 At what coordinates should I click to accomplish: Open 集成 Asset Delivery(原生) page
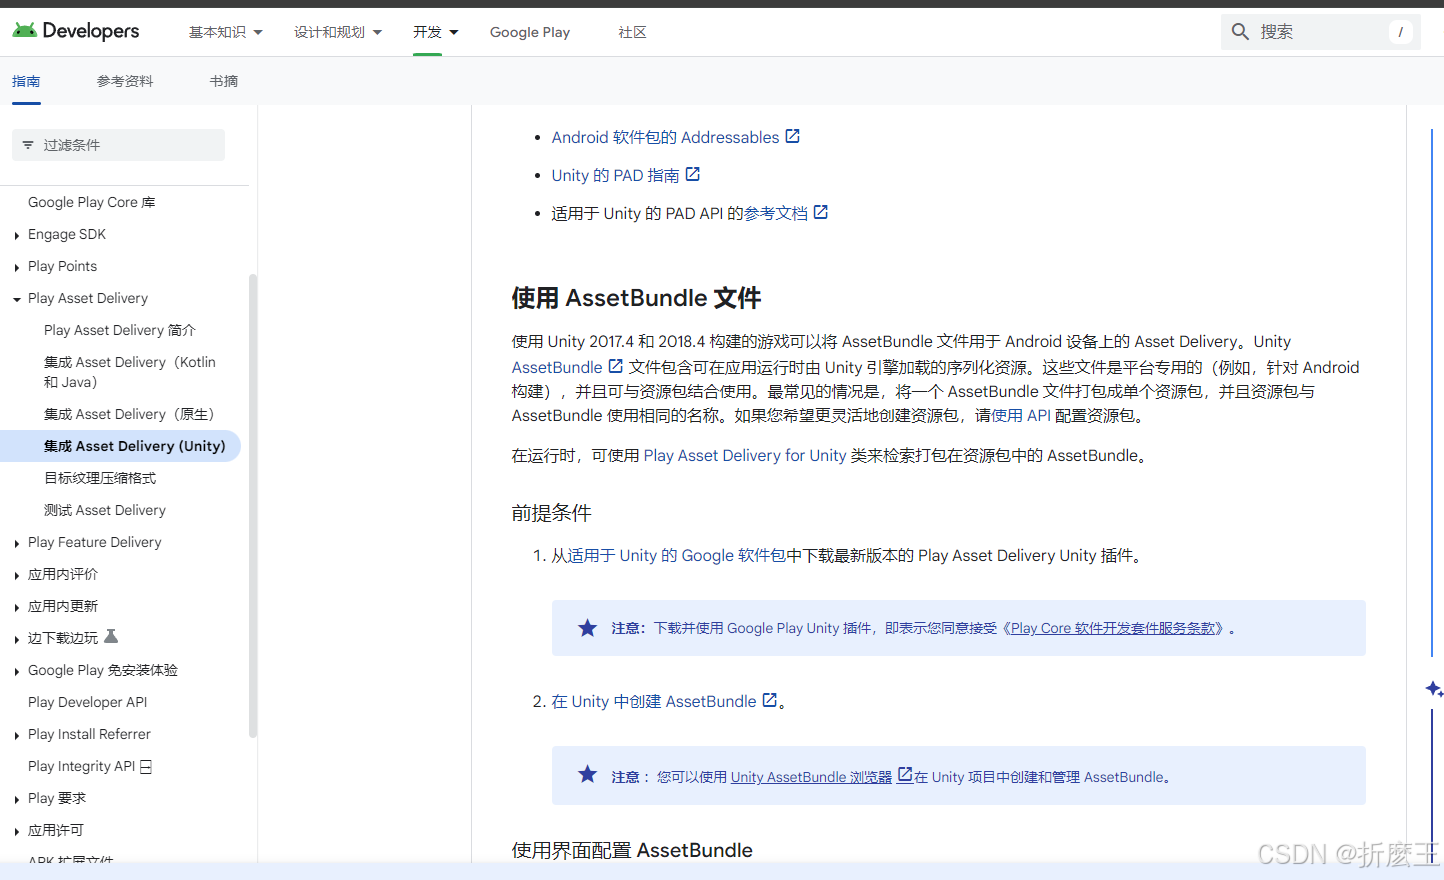[130, 414]
